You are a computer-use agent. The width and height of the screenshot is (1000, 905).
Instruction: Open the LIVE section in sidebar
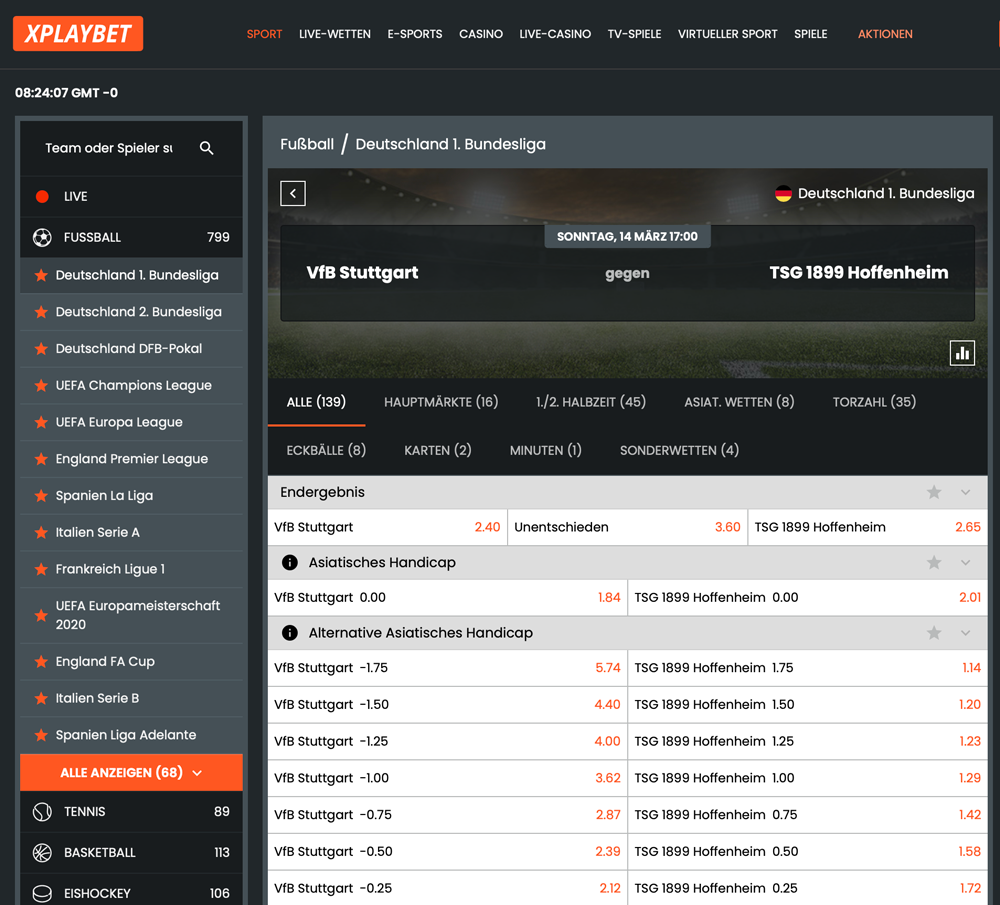pyautogui.click(x=131, y=196)
